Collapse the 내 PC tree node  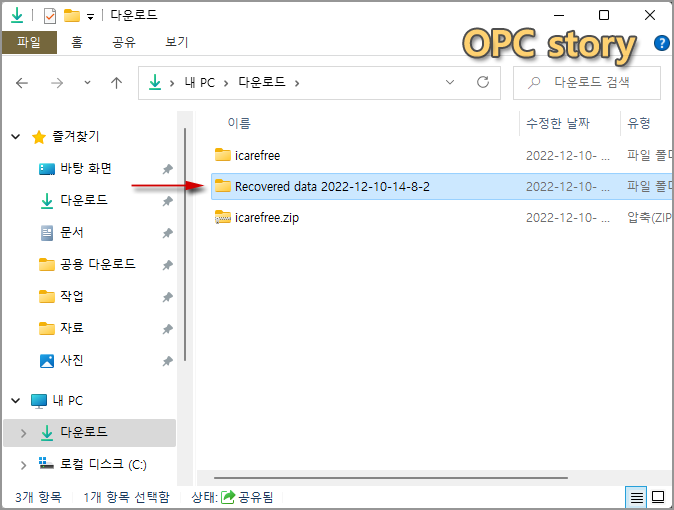tap(15, 401)
